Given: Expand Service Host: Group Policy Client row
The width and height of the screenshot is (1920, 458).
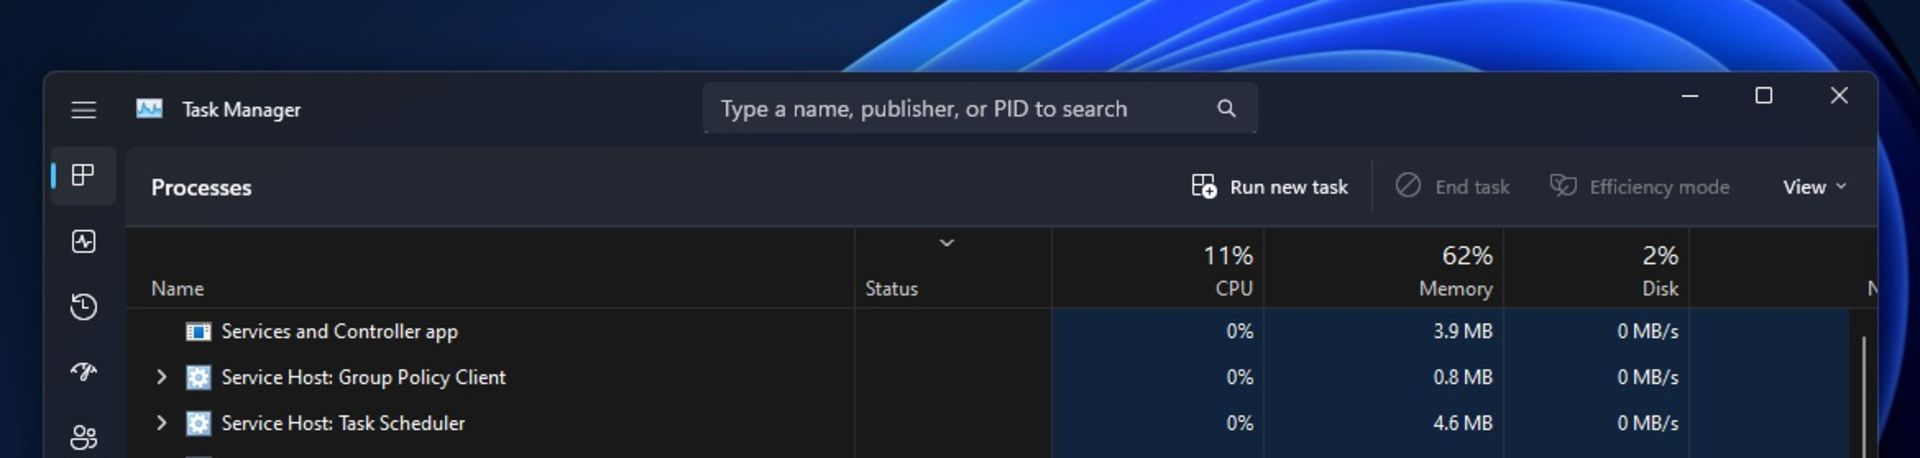Looking at the screenshot, I should (161, 378).
